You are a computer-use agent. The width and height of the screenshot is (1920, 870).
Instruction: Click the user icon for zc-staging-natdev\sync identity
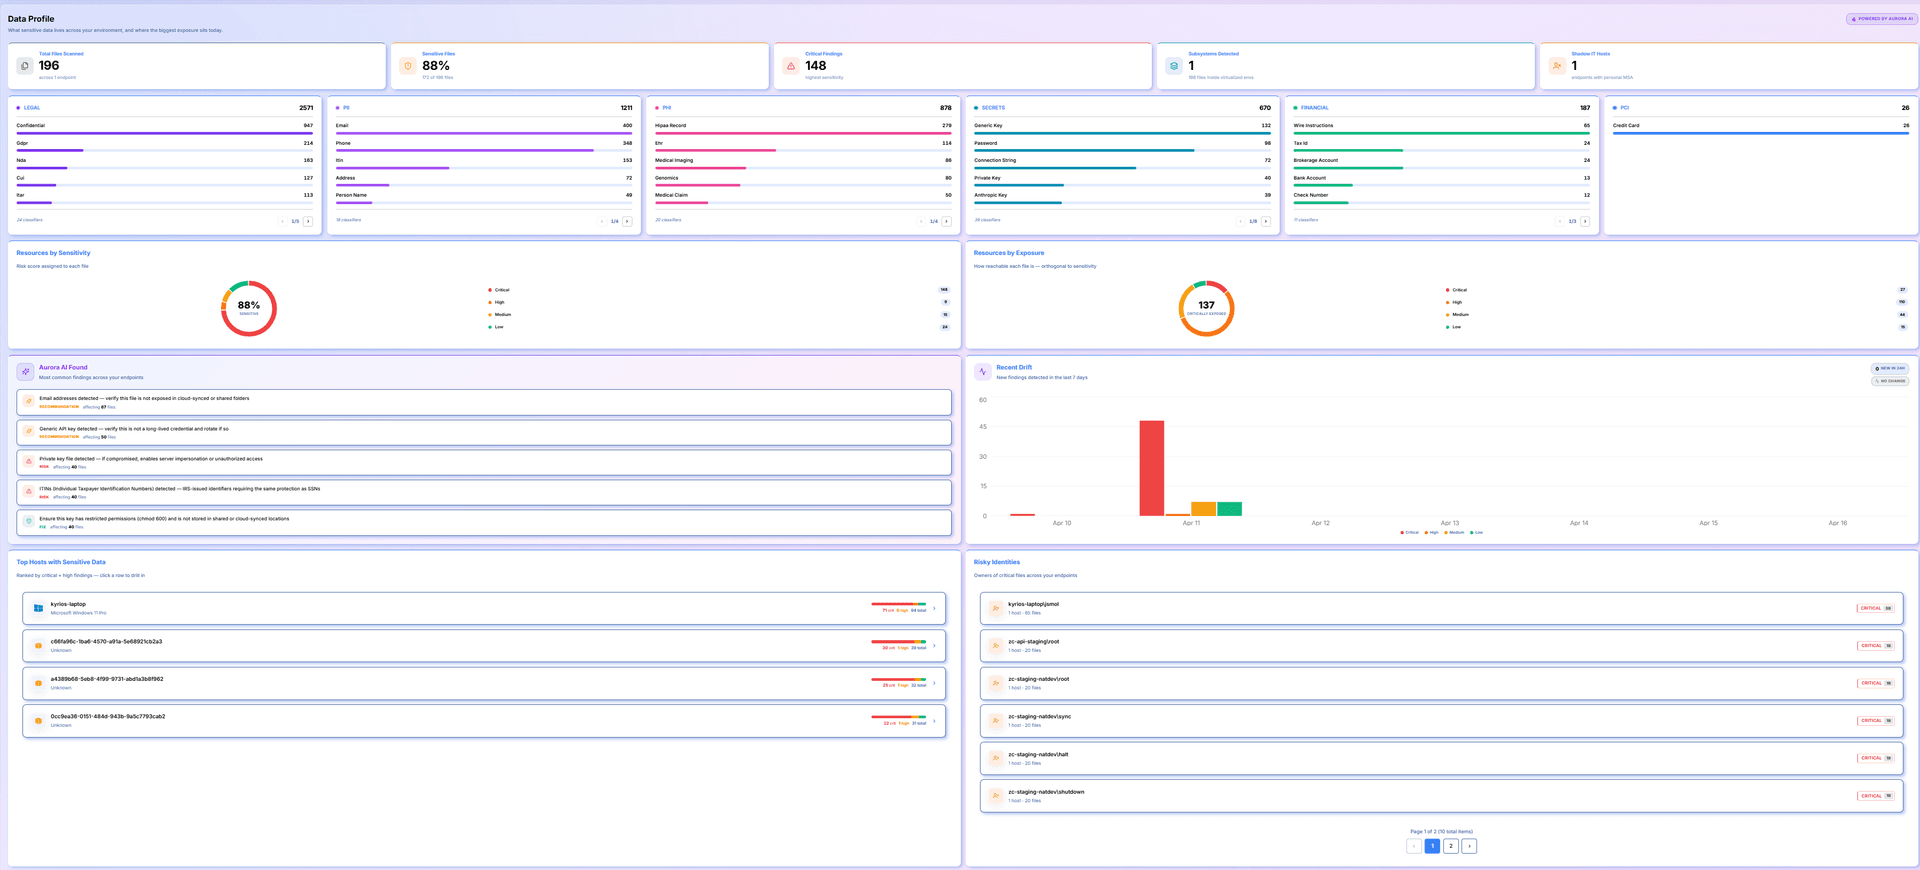[996, 720]
